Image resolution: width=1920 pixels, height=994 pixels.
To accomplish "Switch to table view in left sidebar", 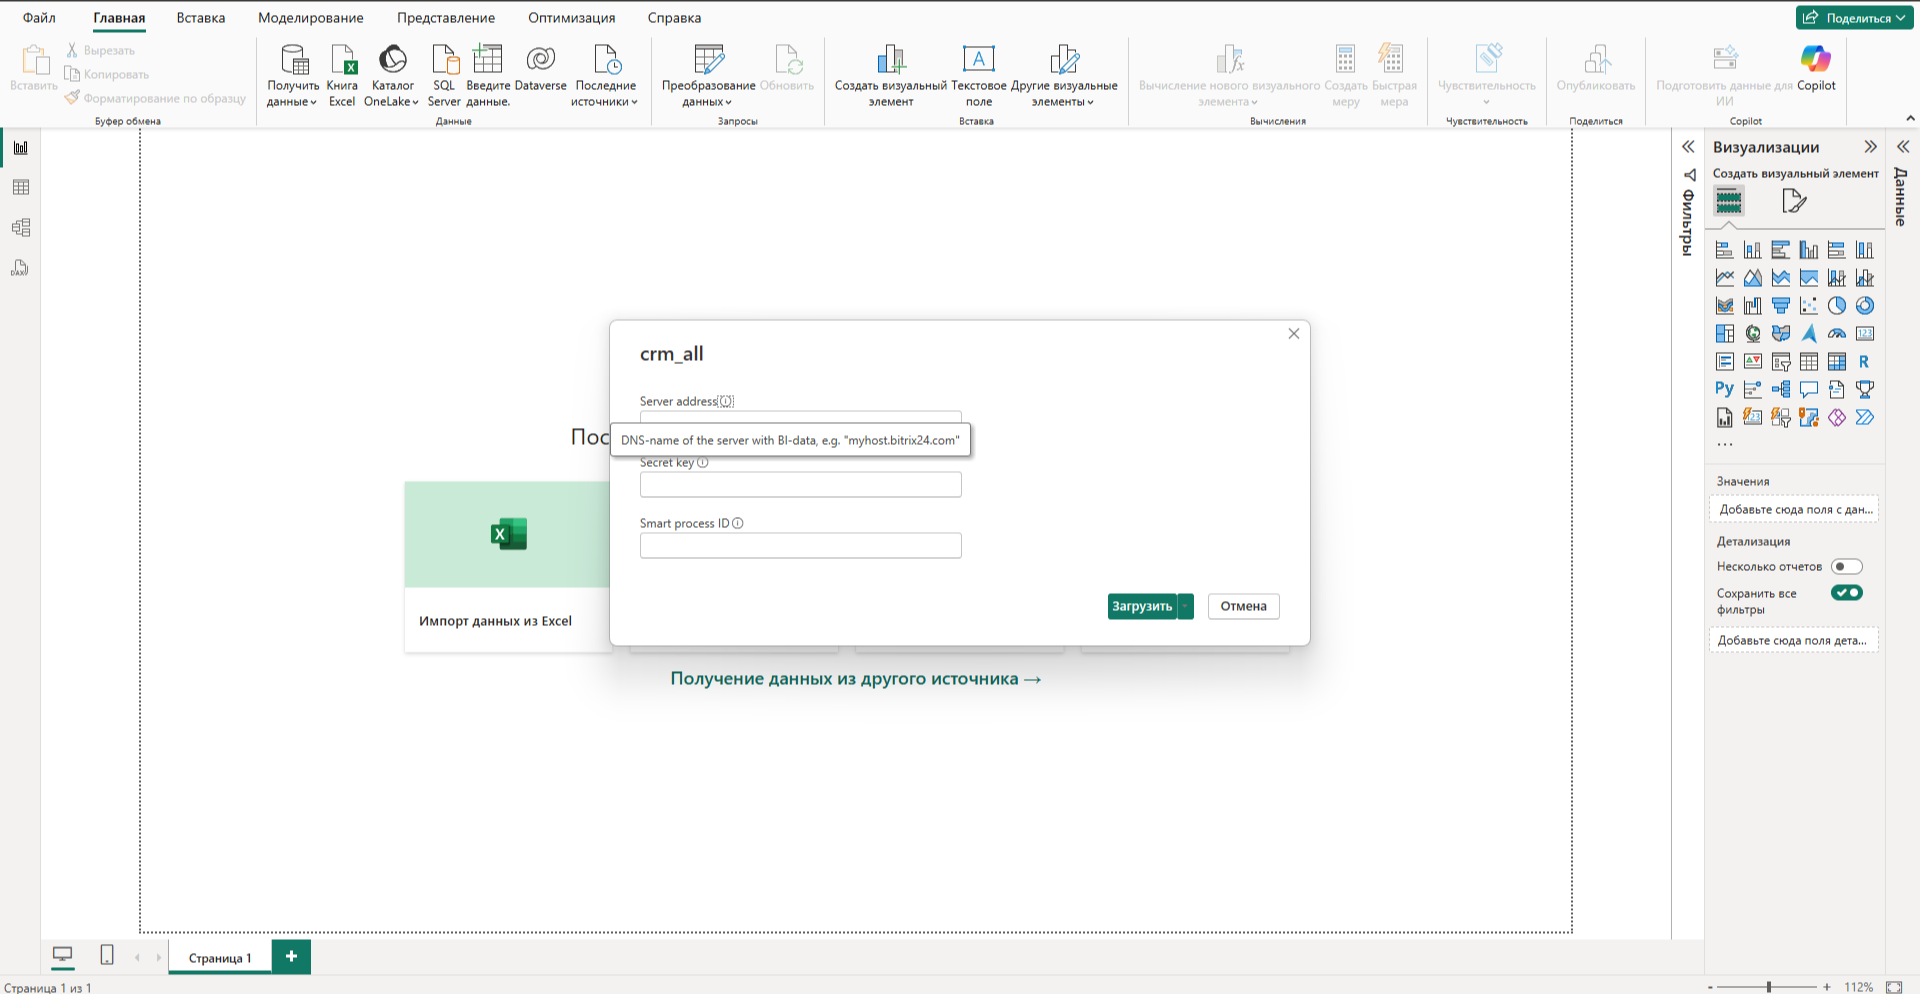I will pos(21,188).
